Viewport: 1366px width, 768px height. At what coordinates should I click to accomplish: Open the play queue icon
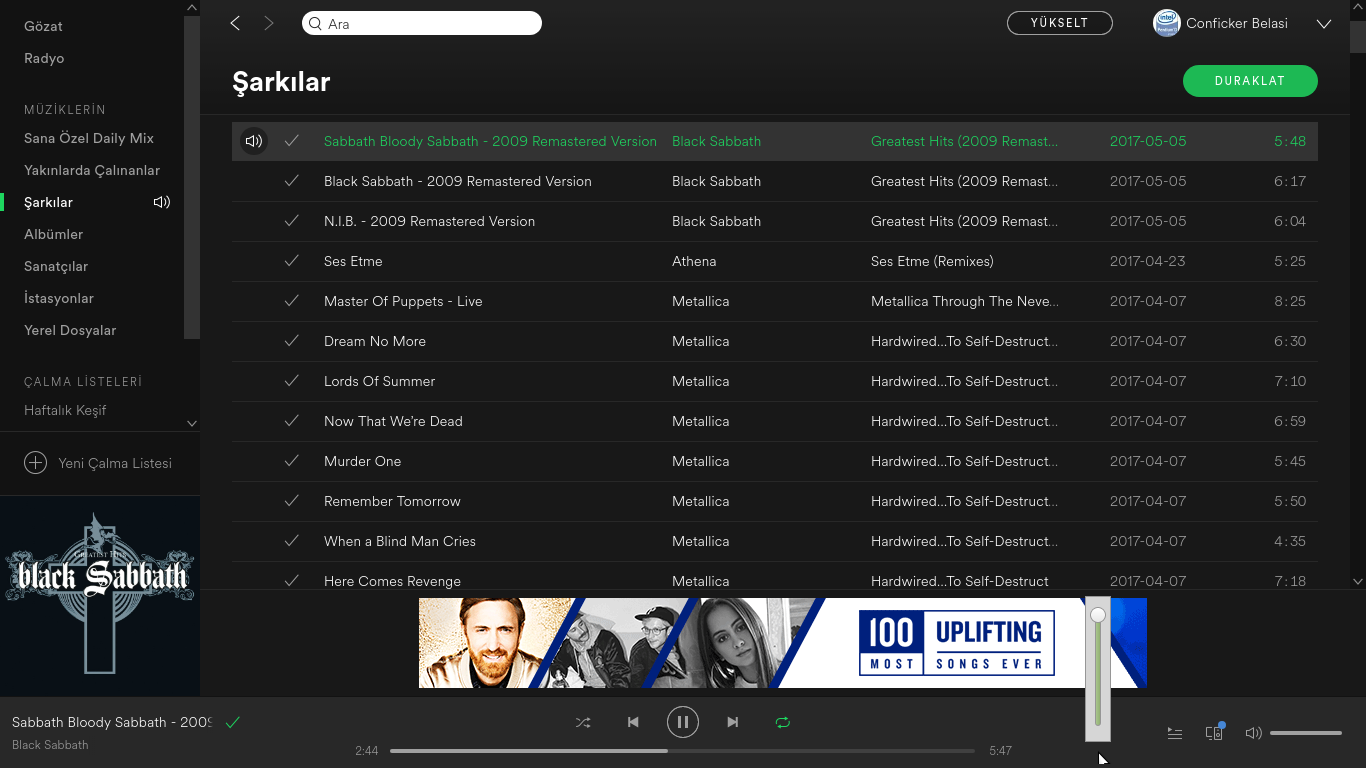[1175, 733]
